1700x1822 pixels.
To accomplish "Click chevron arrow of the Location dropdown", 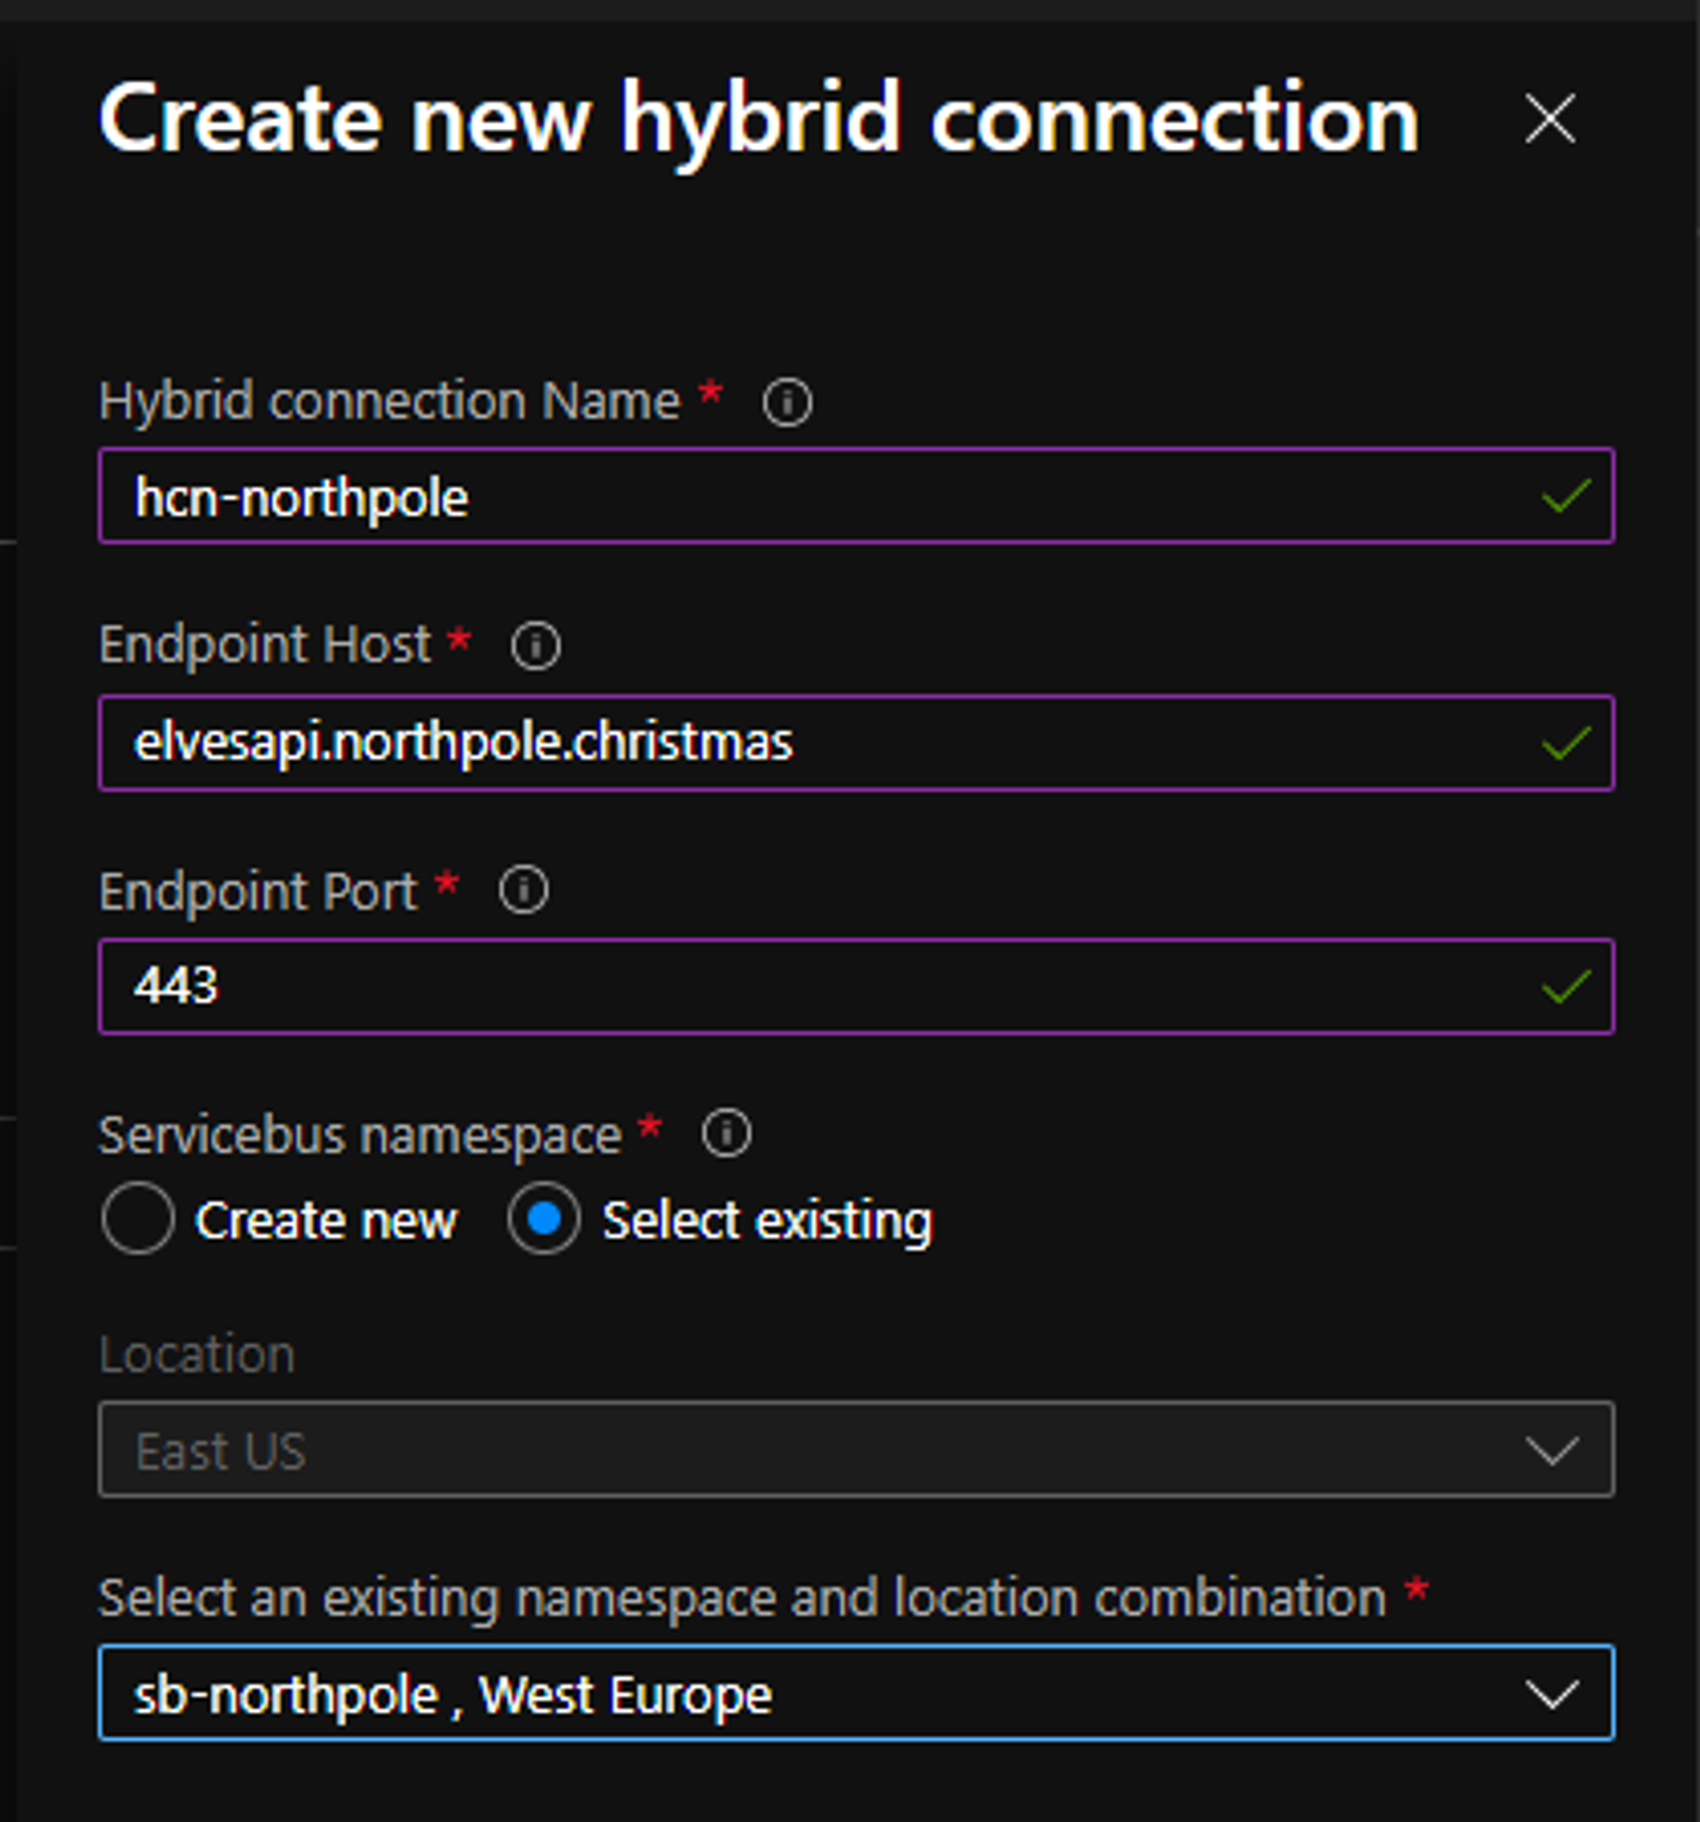I will 1552,1450.
